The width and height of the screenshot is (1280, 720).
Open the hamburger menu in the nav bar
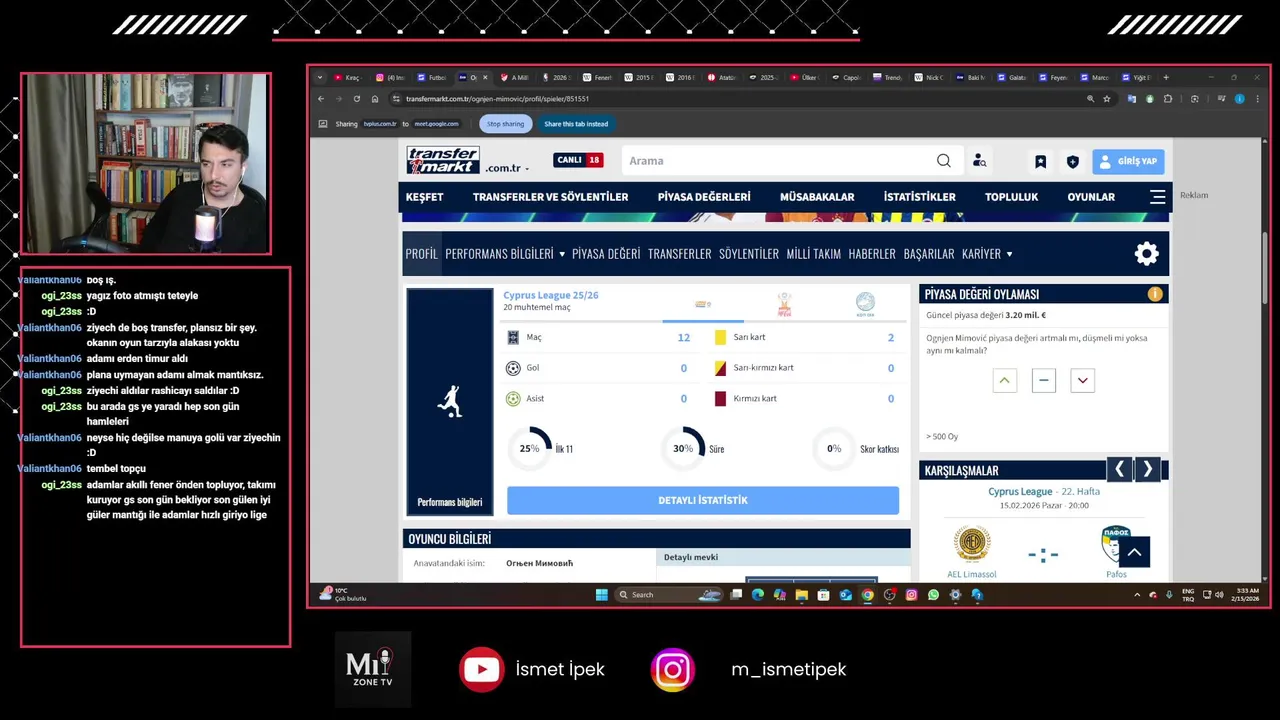pyautogui.click(x=1157, y=197)
